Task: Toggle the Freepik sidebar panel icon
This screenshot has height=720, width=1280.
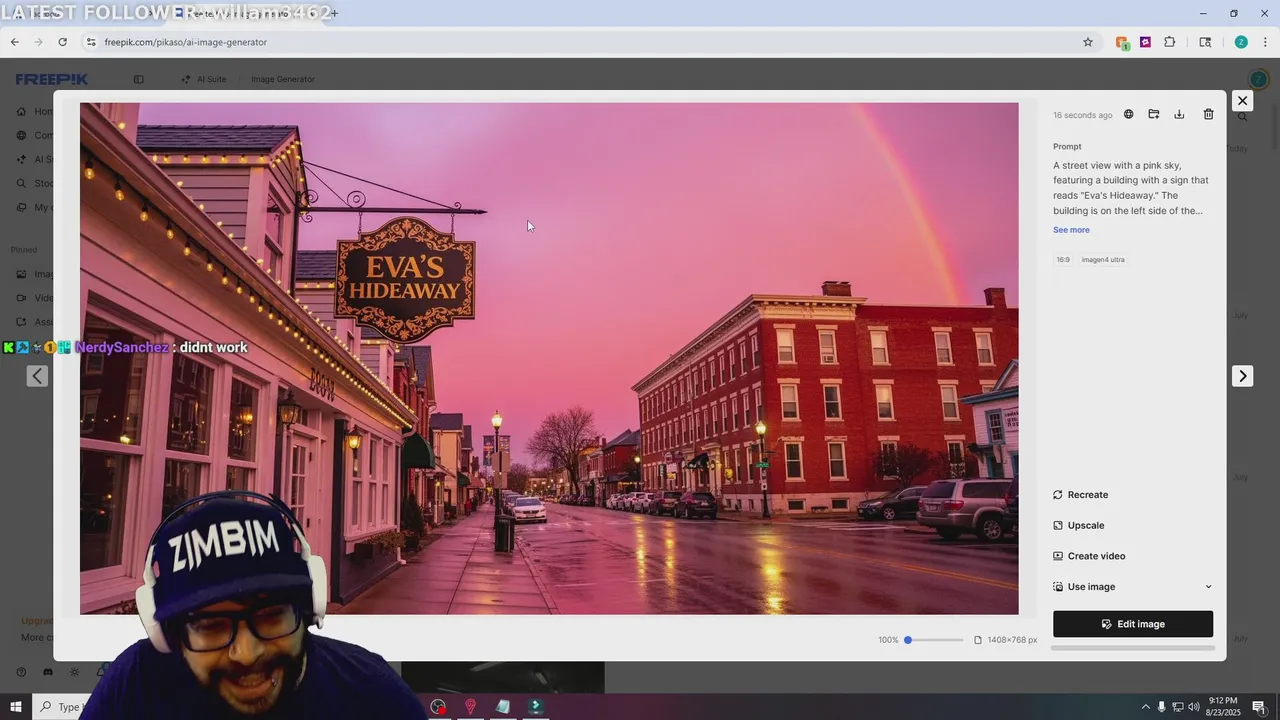Action: (139, 79)
